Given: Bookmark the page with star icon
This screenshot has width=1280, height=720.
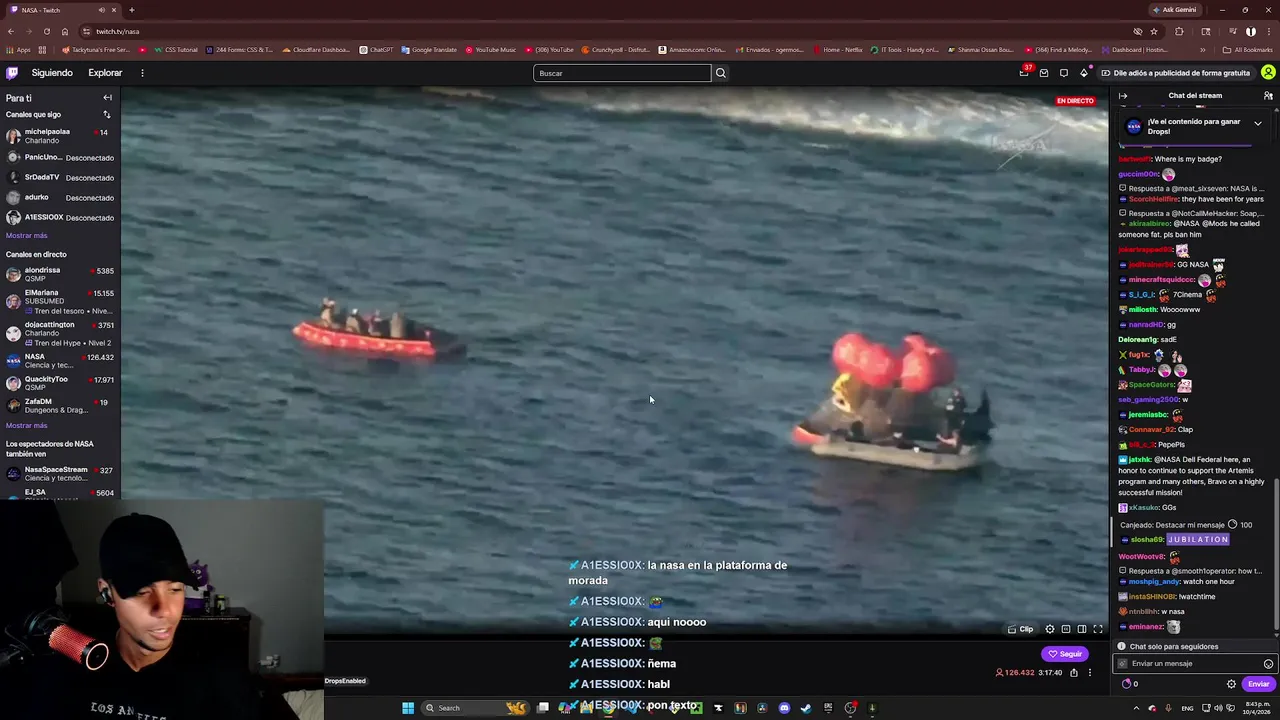Looking at the screenshot, I should (1154, 31).
